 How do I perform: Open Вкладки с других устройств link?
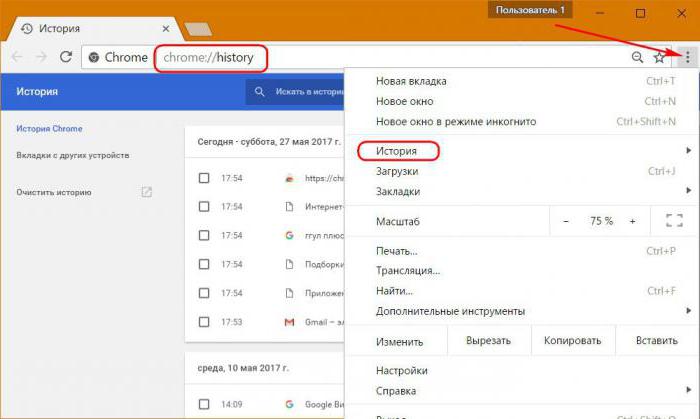coord(73,155)
